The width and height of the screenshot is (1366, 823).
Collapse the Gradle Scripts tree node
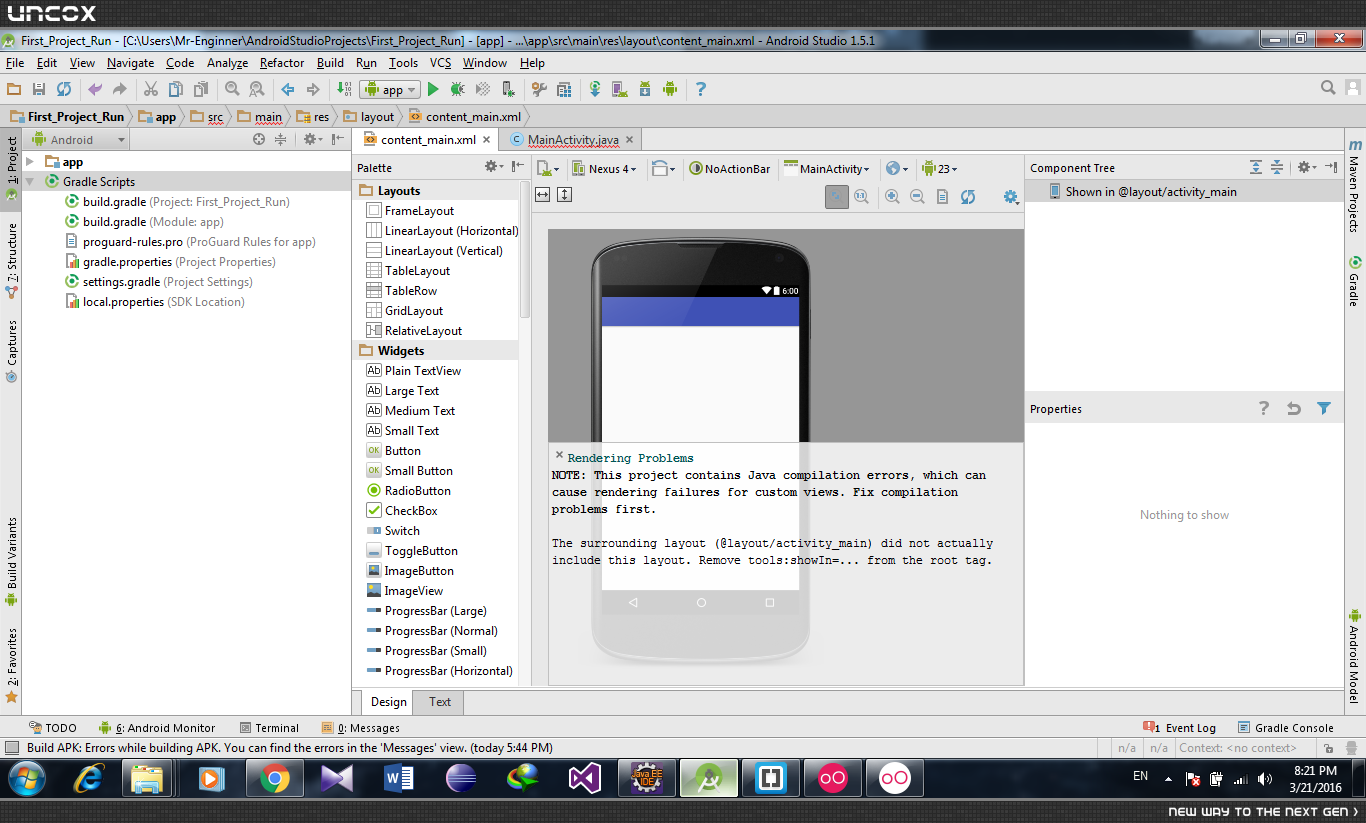[30, 182]
